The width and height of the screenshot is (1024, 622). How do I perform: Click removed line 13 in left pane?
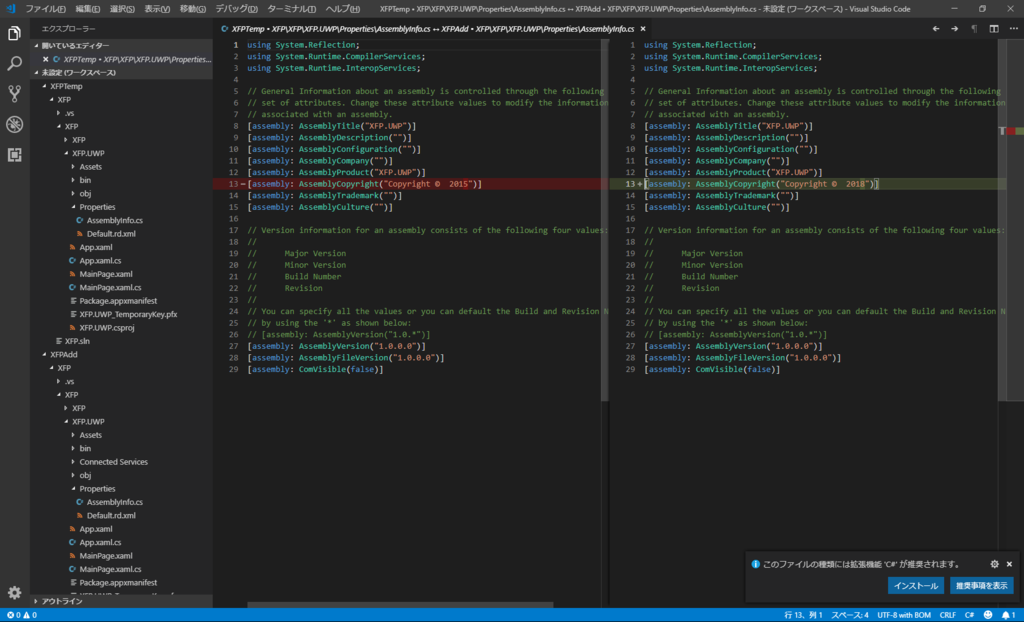coord(411,184)
